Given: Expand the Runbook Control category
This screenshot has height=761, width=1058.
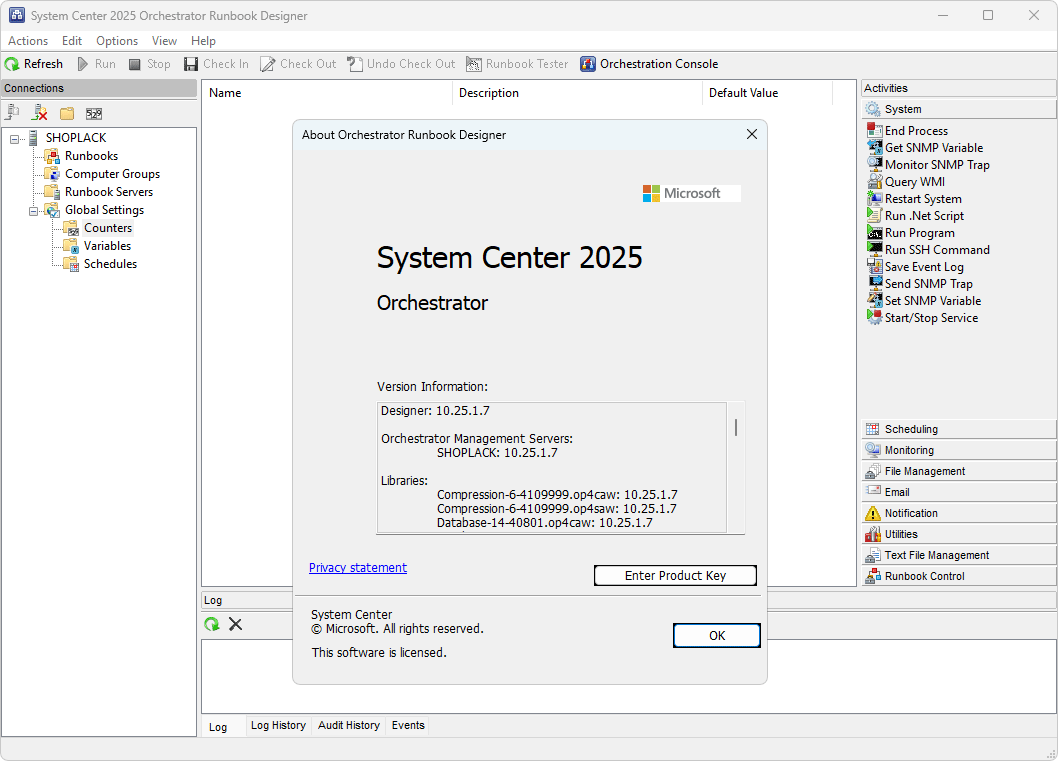Looking at the screenshot, I should pyautogui.click(x=959, y=575).
